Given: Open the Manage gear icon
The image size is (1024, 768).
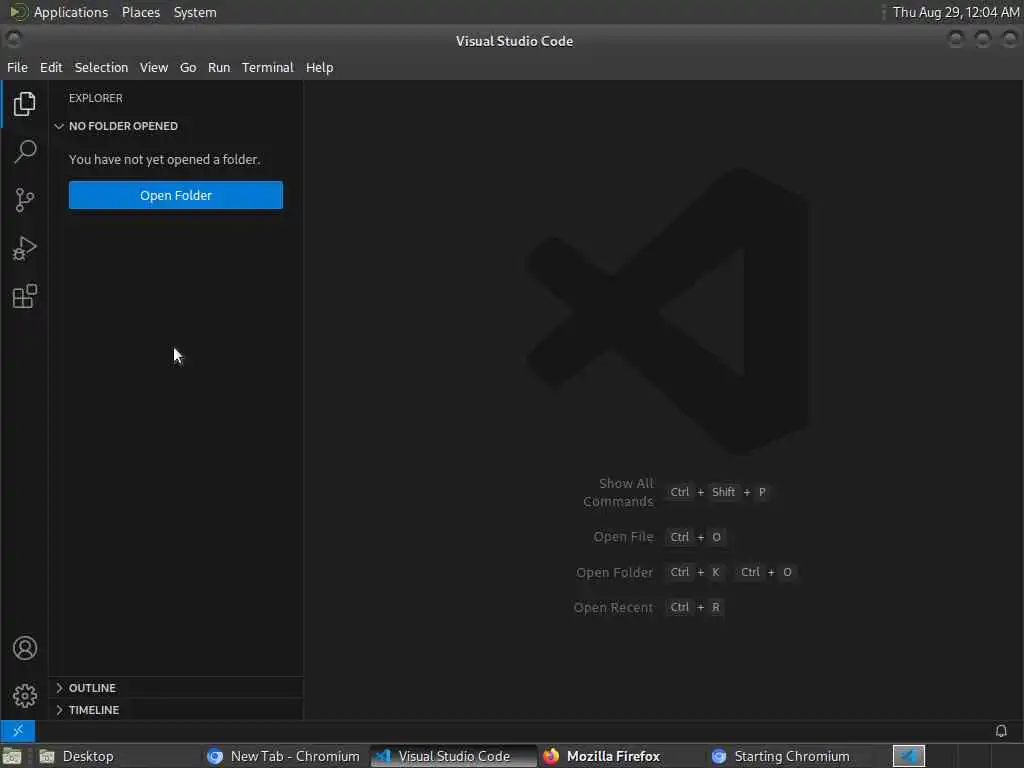Looking at the screenshot, I should click(25, 696).
